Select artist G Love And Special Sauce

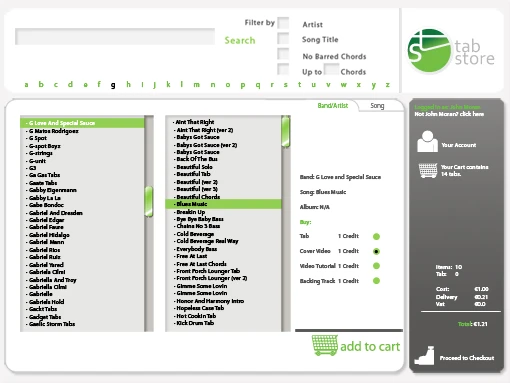point(82,123)
